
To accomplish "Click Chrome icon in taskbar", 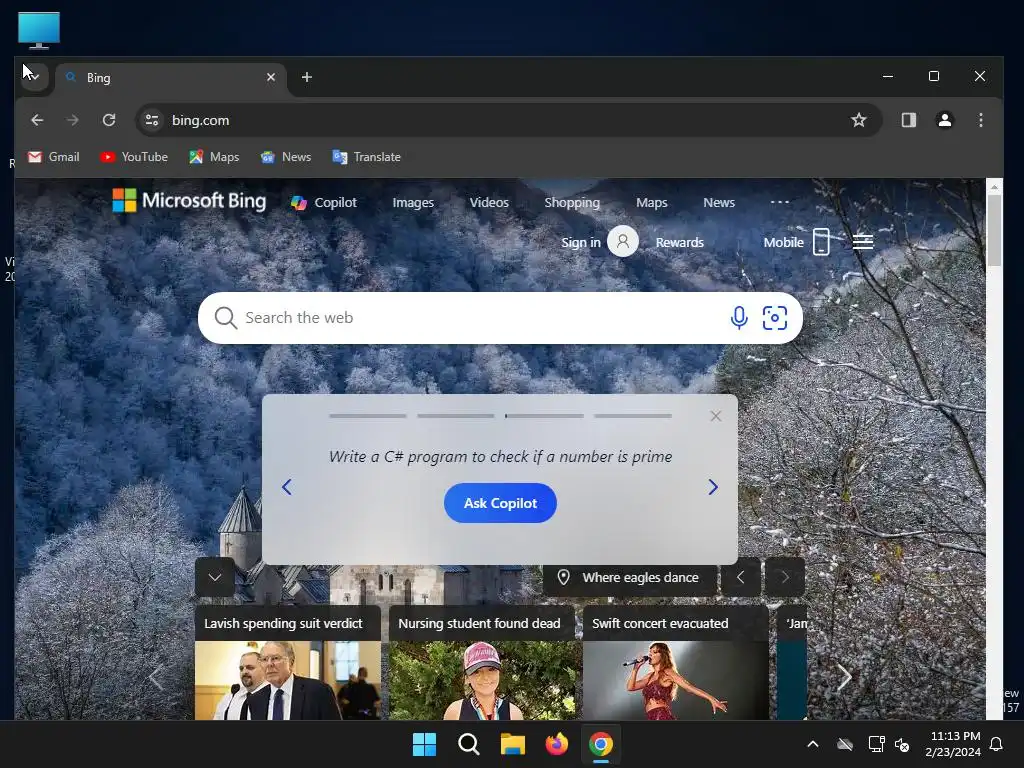I will (x=601, y=744).
